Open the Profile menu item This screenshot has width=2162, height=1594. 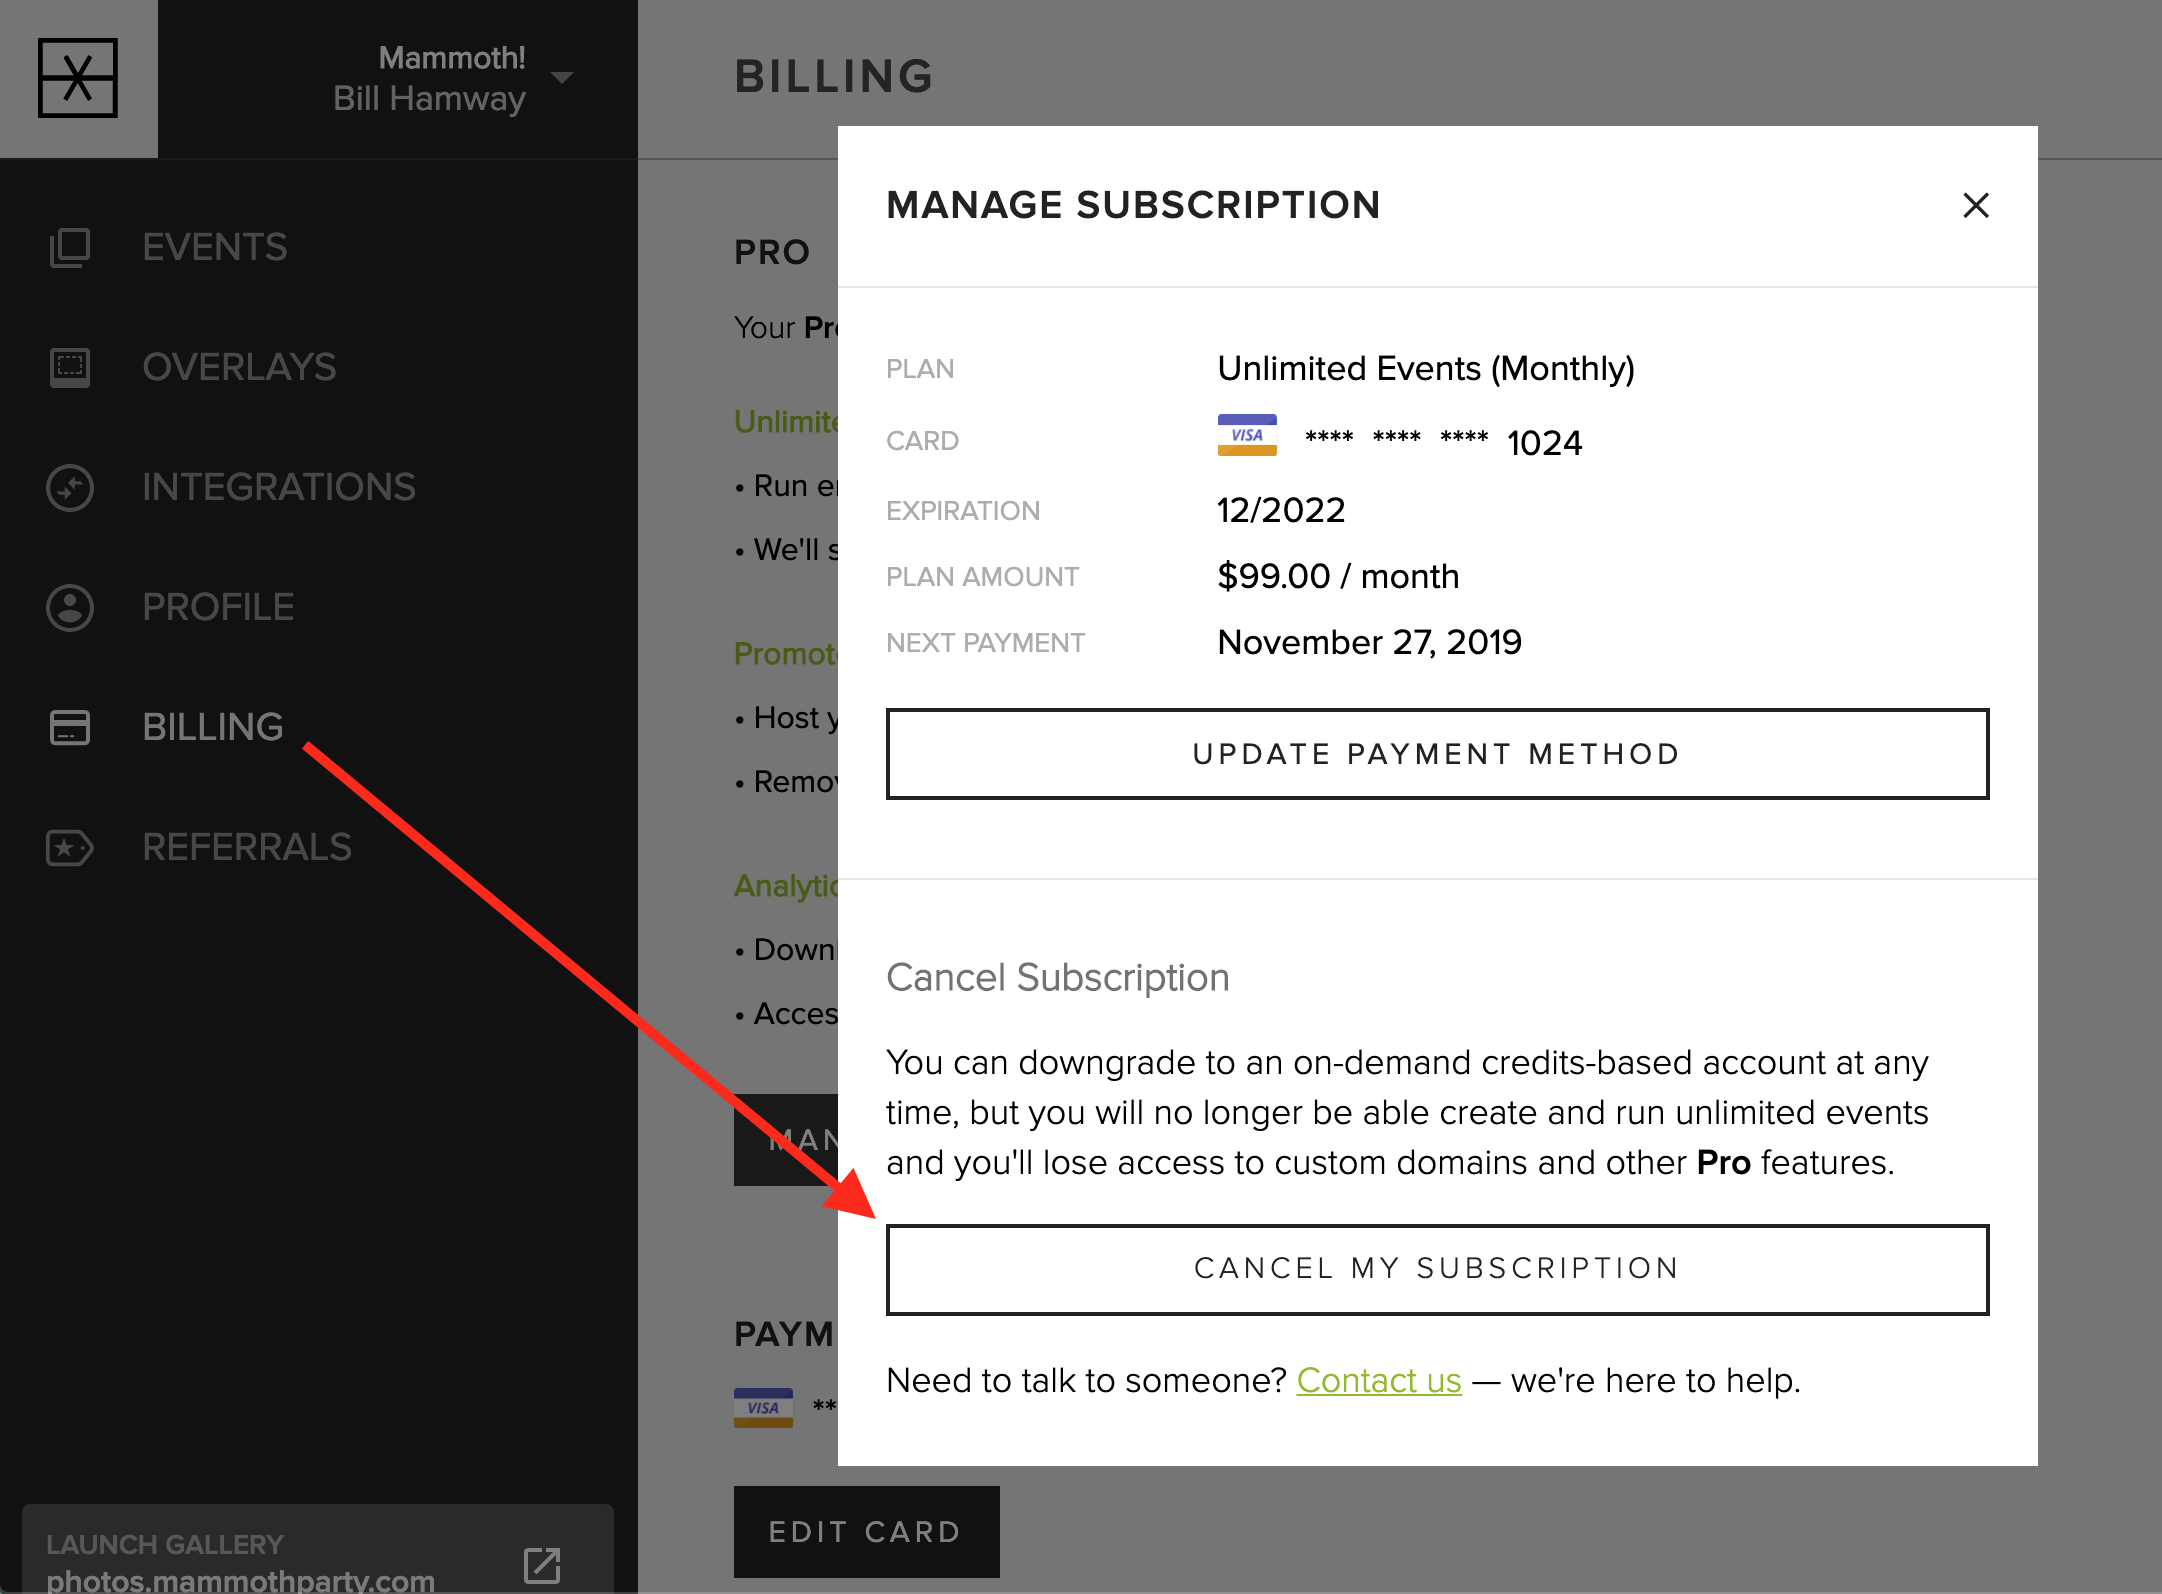pyautogui.click(x=218, y=607)
